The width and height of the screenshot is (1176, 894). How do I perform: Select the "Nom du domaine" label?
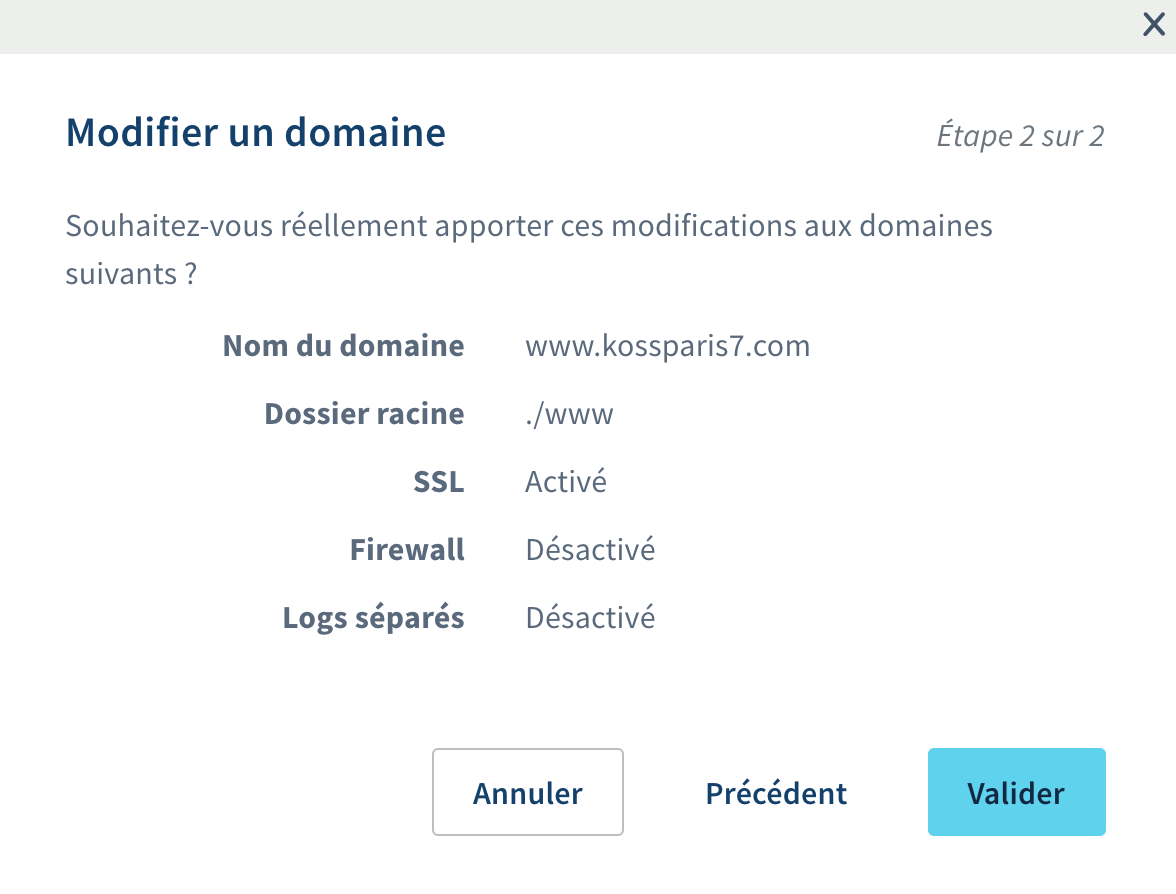(x=343, y=346)
